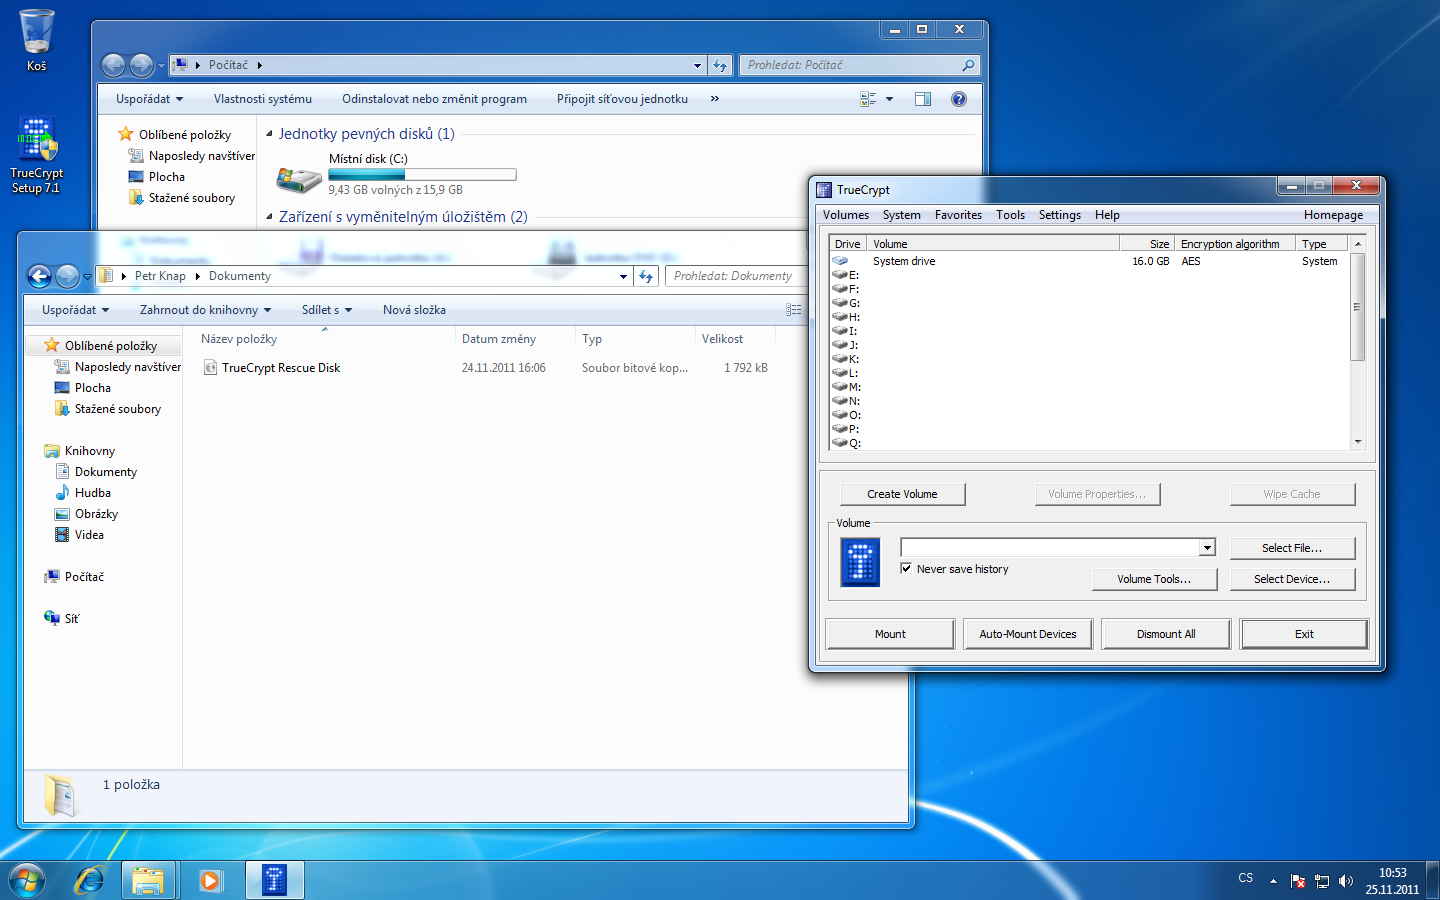
Task: Click the TrueCrypt logo in Volume group
Action: [x=860, y=562]
